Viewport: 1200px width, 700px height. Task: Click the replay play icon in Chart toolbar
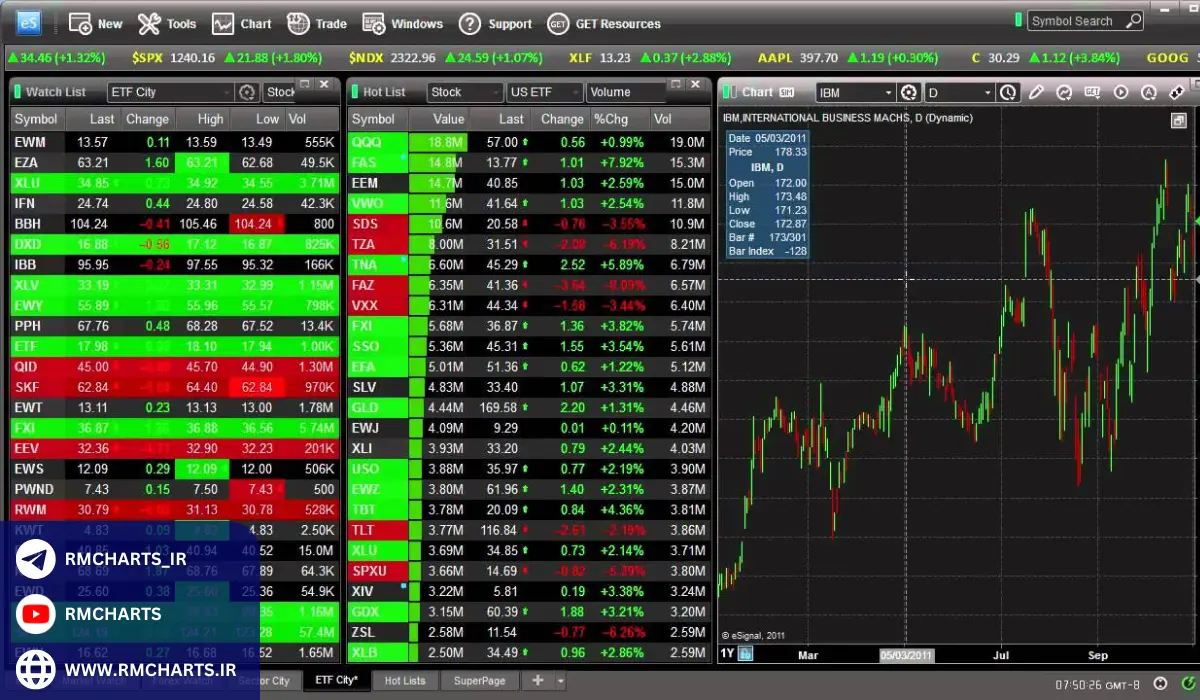point(1120,93)
